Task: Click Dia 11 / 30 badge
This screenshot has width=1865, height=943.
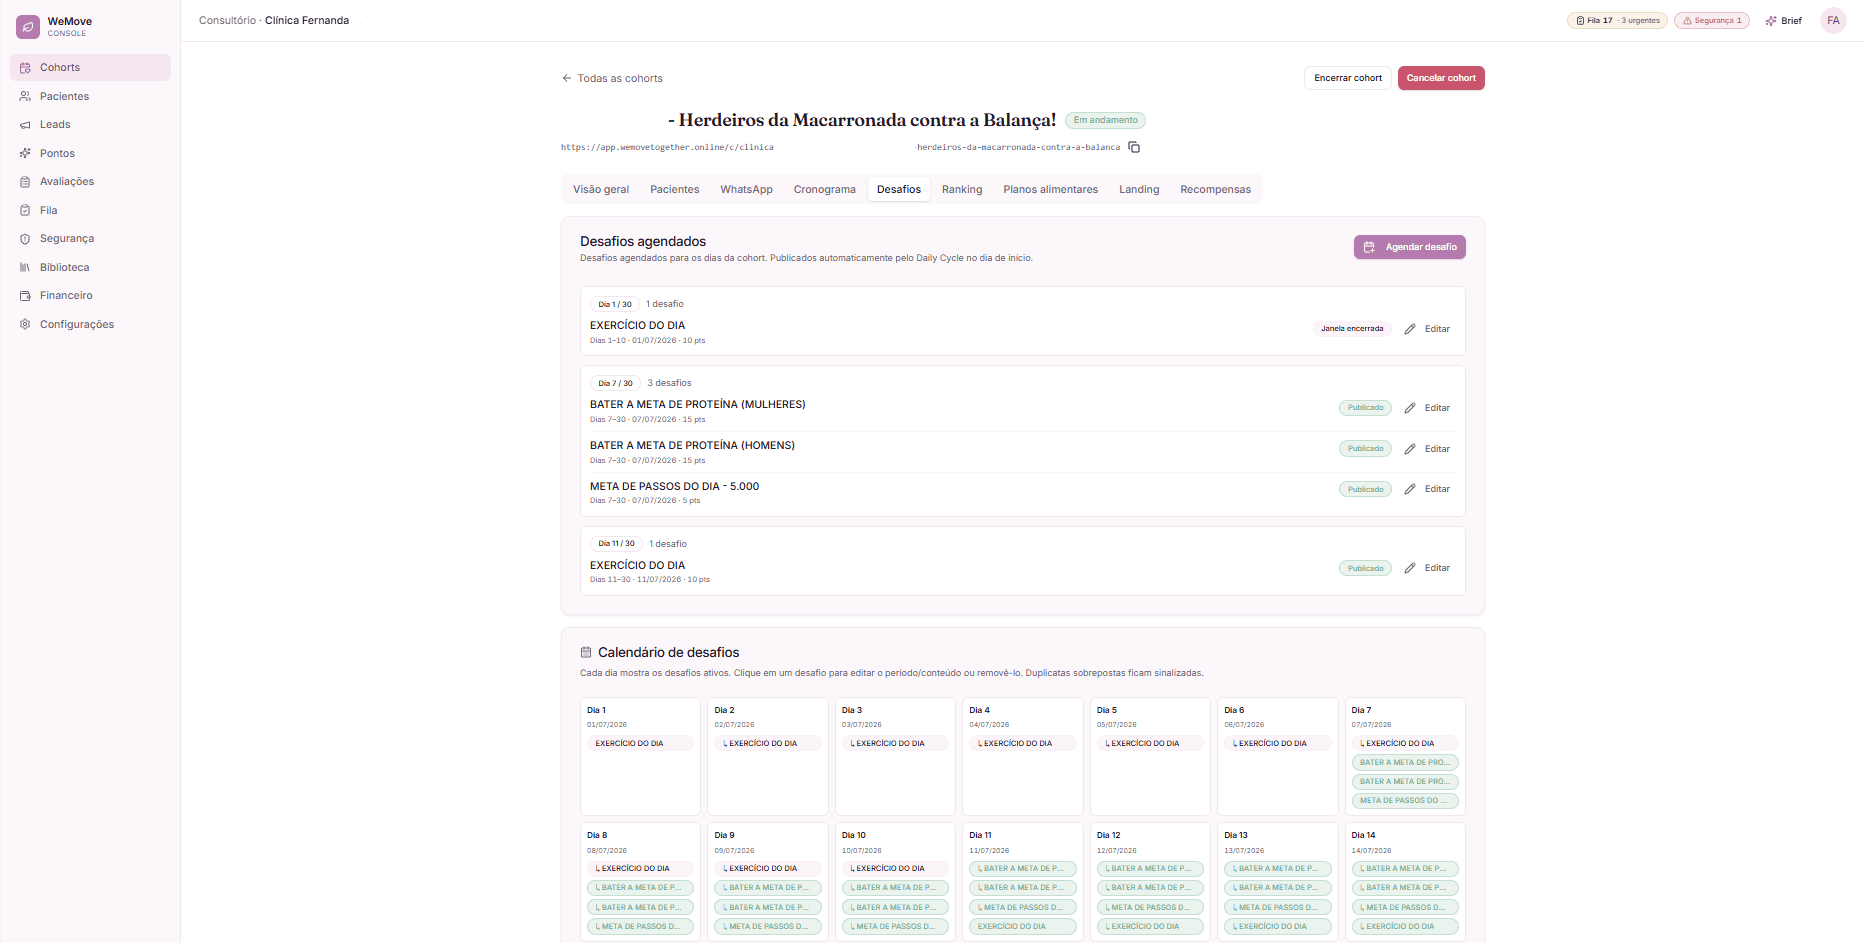Action: (x=616, y=544)
